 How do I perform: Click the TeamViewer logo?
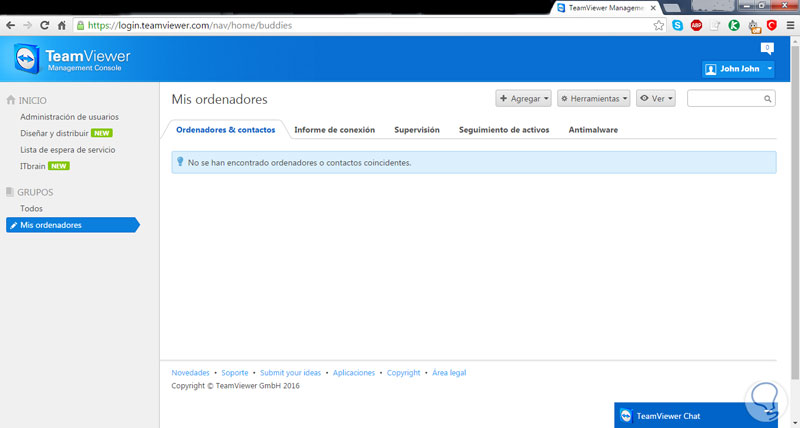pos(72,59)
